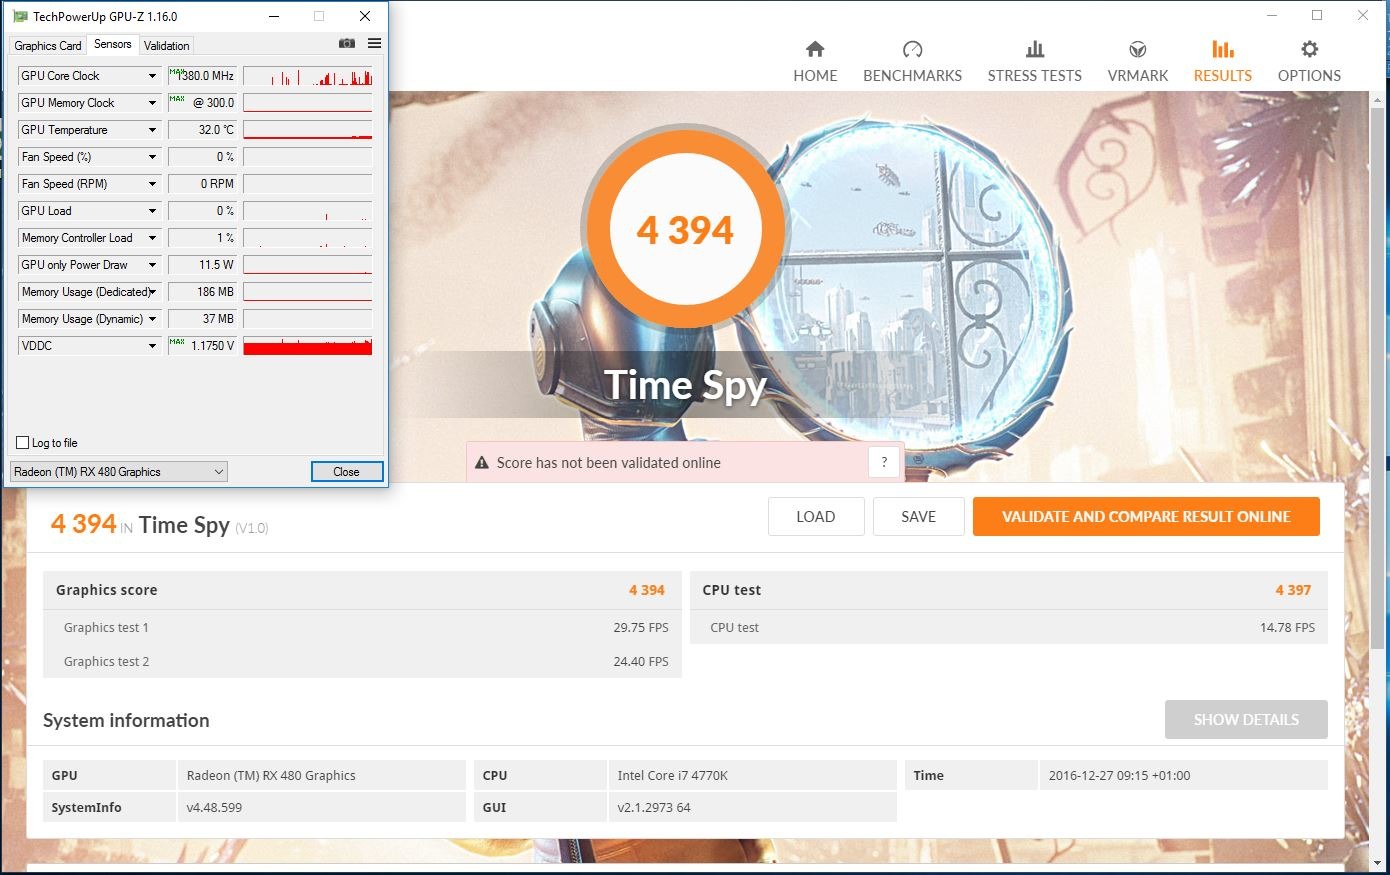
Task: Click the SHOW DETAILS button
Action: point(1246,720)
